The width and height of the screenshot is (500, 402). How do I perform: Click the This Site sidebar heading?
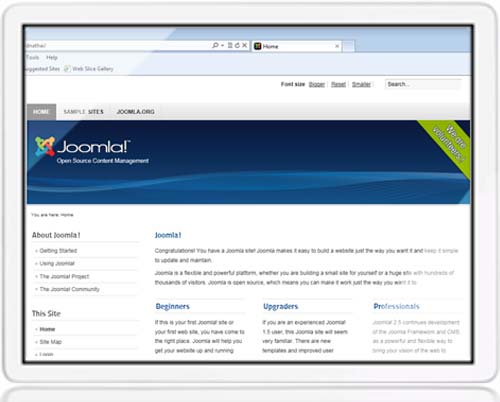click(46, 313)
